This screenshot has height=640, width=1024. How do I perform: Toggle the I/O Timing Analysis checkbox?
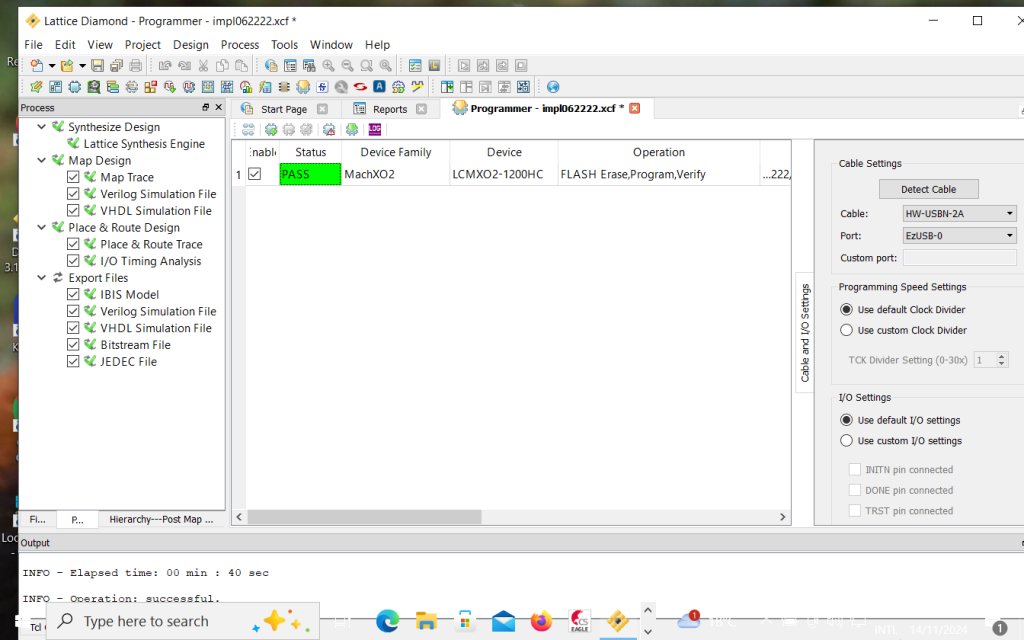[x=73, y=261]
